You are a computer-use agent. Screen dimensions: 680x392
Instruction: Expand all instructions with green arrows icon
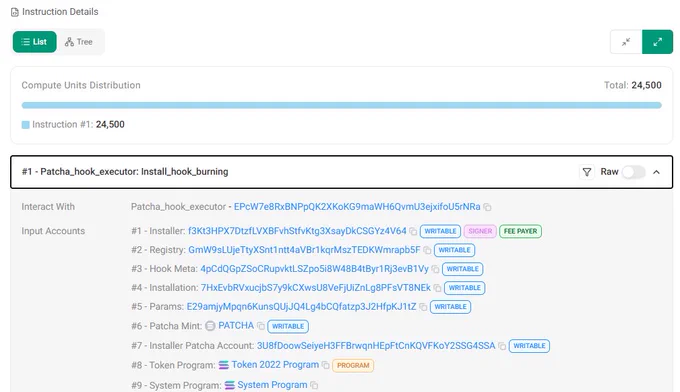click(657, 42)
